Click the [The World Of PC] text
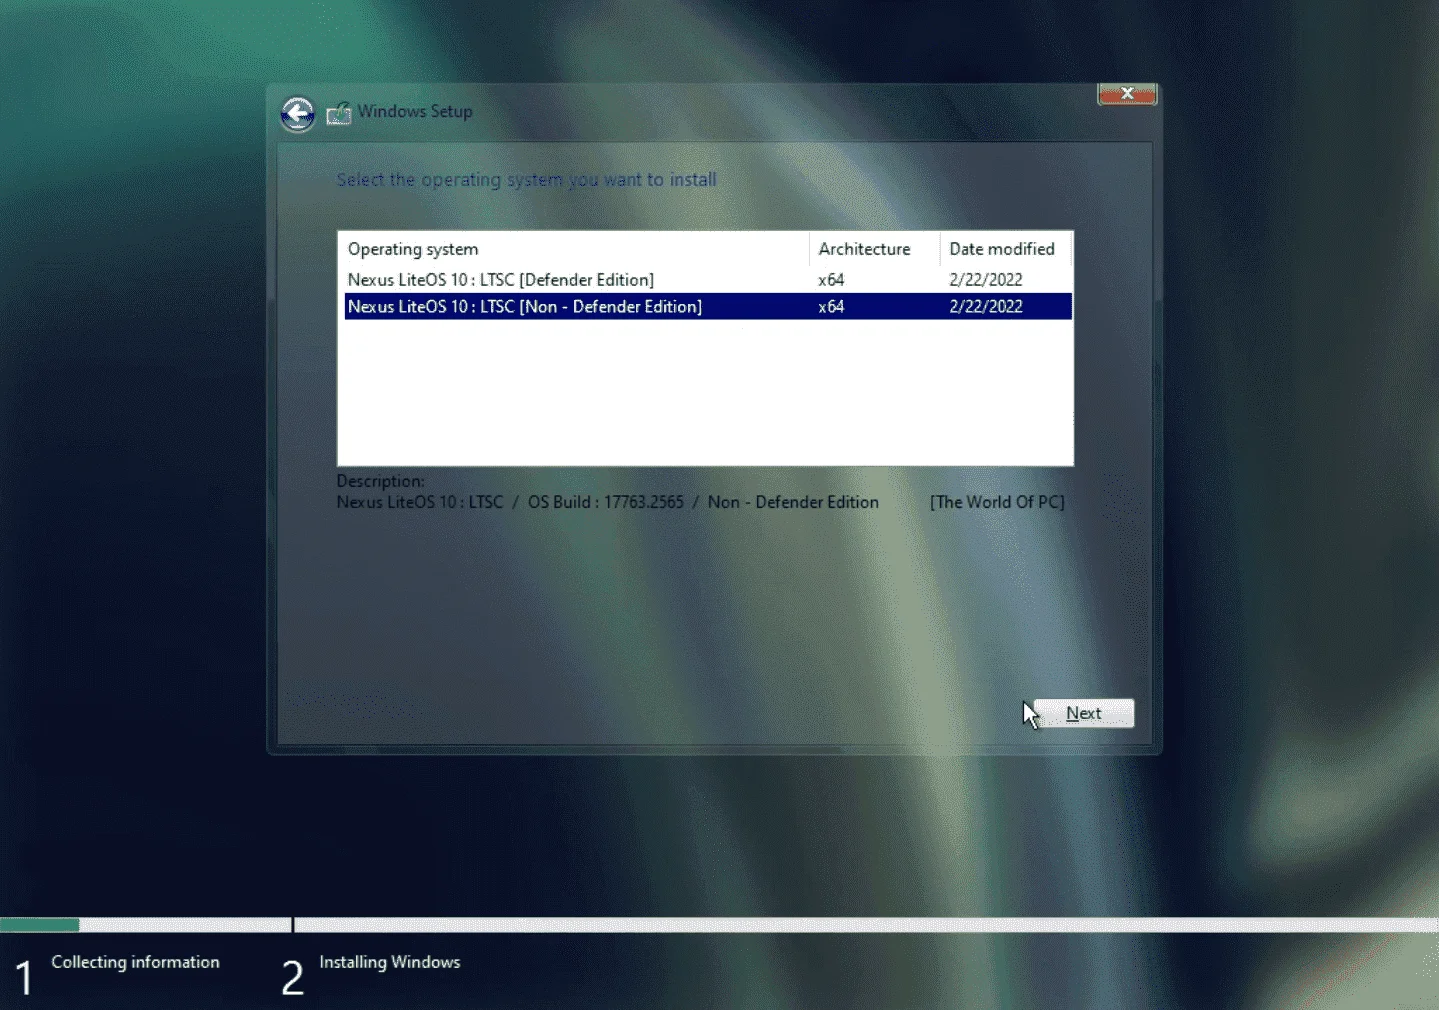Screen dimensions: 1439x1010 997,502
